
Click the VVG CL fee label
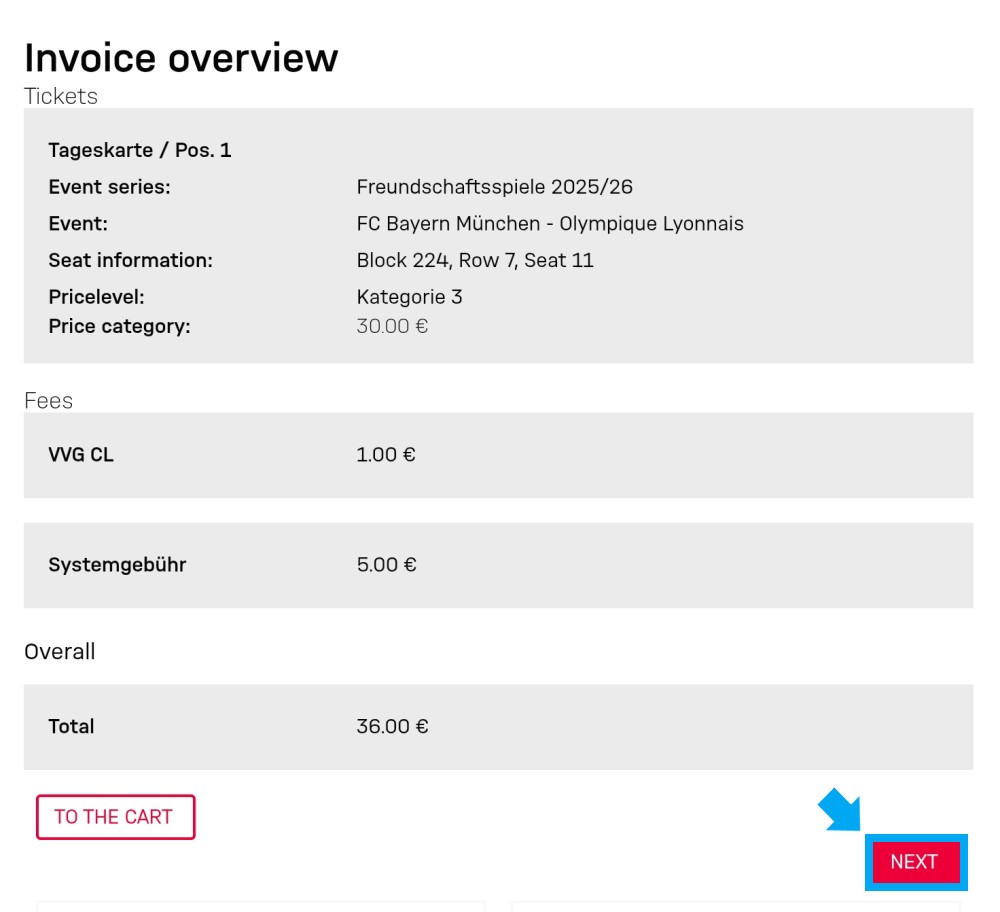81,455
